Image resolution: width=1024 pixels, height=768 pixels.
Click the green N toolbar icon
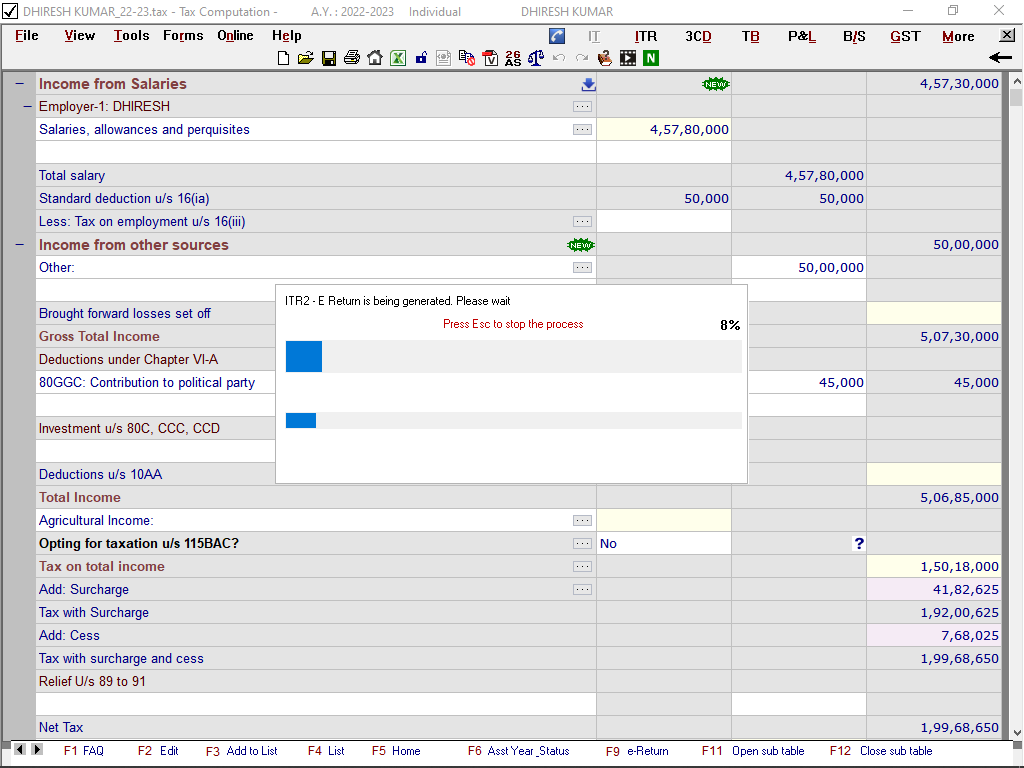tap(651, 58)
